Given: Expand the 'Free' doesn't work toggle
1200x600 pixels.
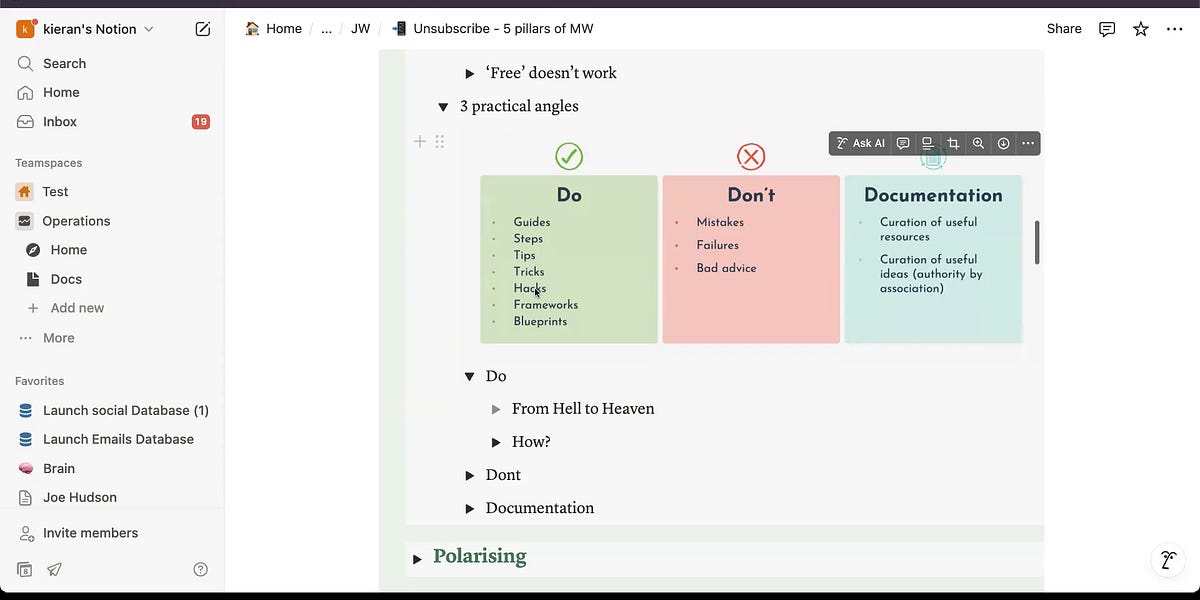Looking at the screenshot, I should pos(470,73).
